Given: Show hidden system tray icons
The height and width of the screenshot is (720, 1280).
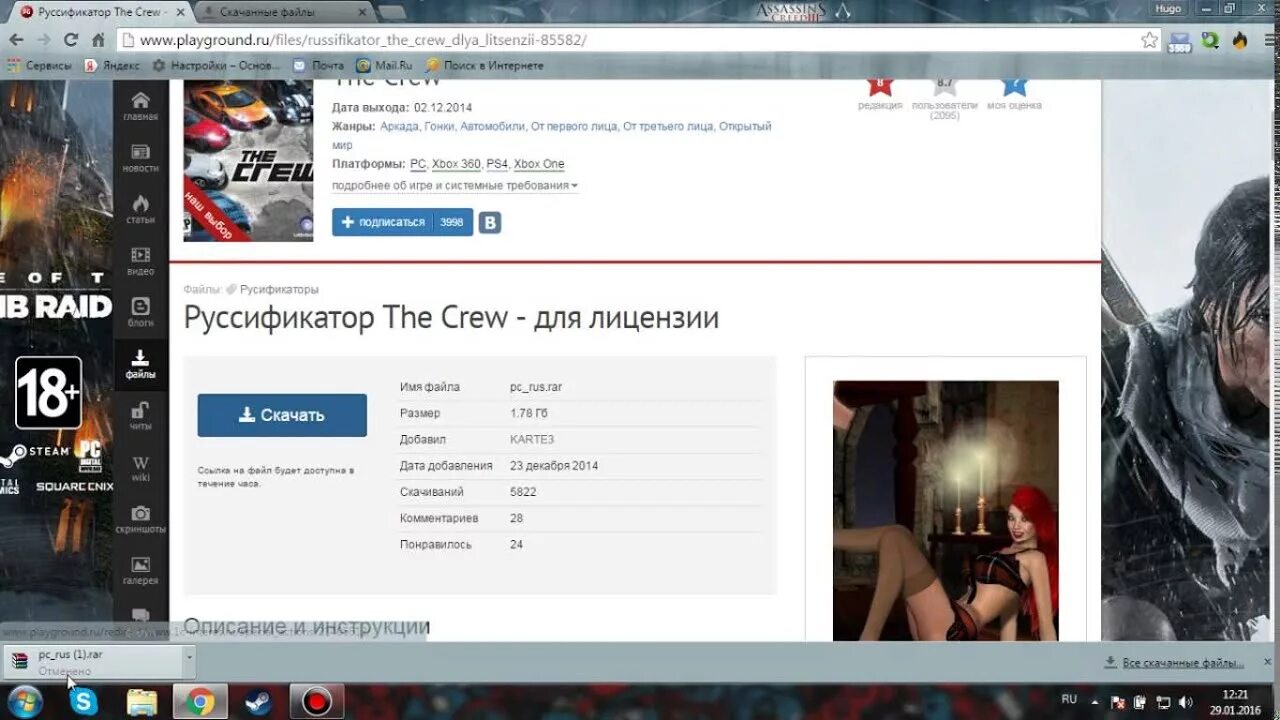Looking at the screenshot, I should point(1093,701).
